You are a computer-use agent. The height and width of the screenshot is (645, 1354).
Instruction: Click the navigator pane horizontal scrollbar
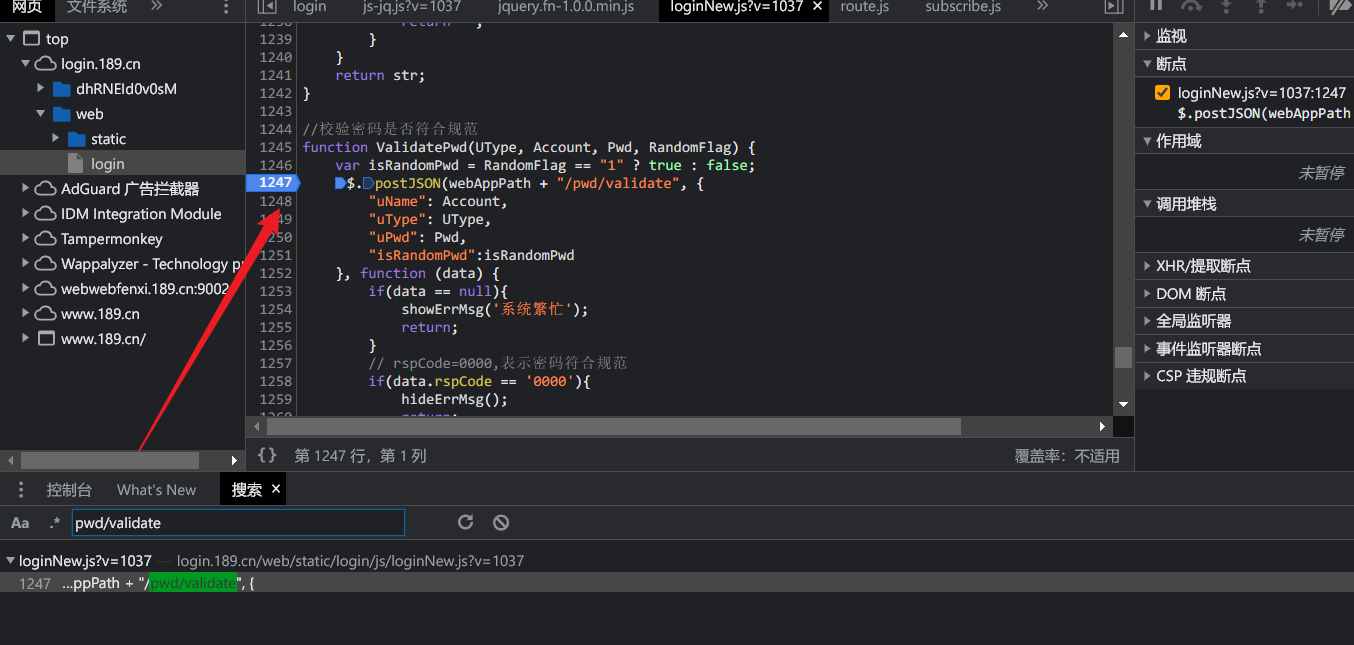[x=110, y=460]
